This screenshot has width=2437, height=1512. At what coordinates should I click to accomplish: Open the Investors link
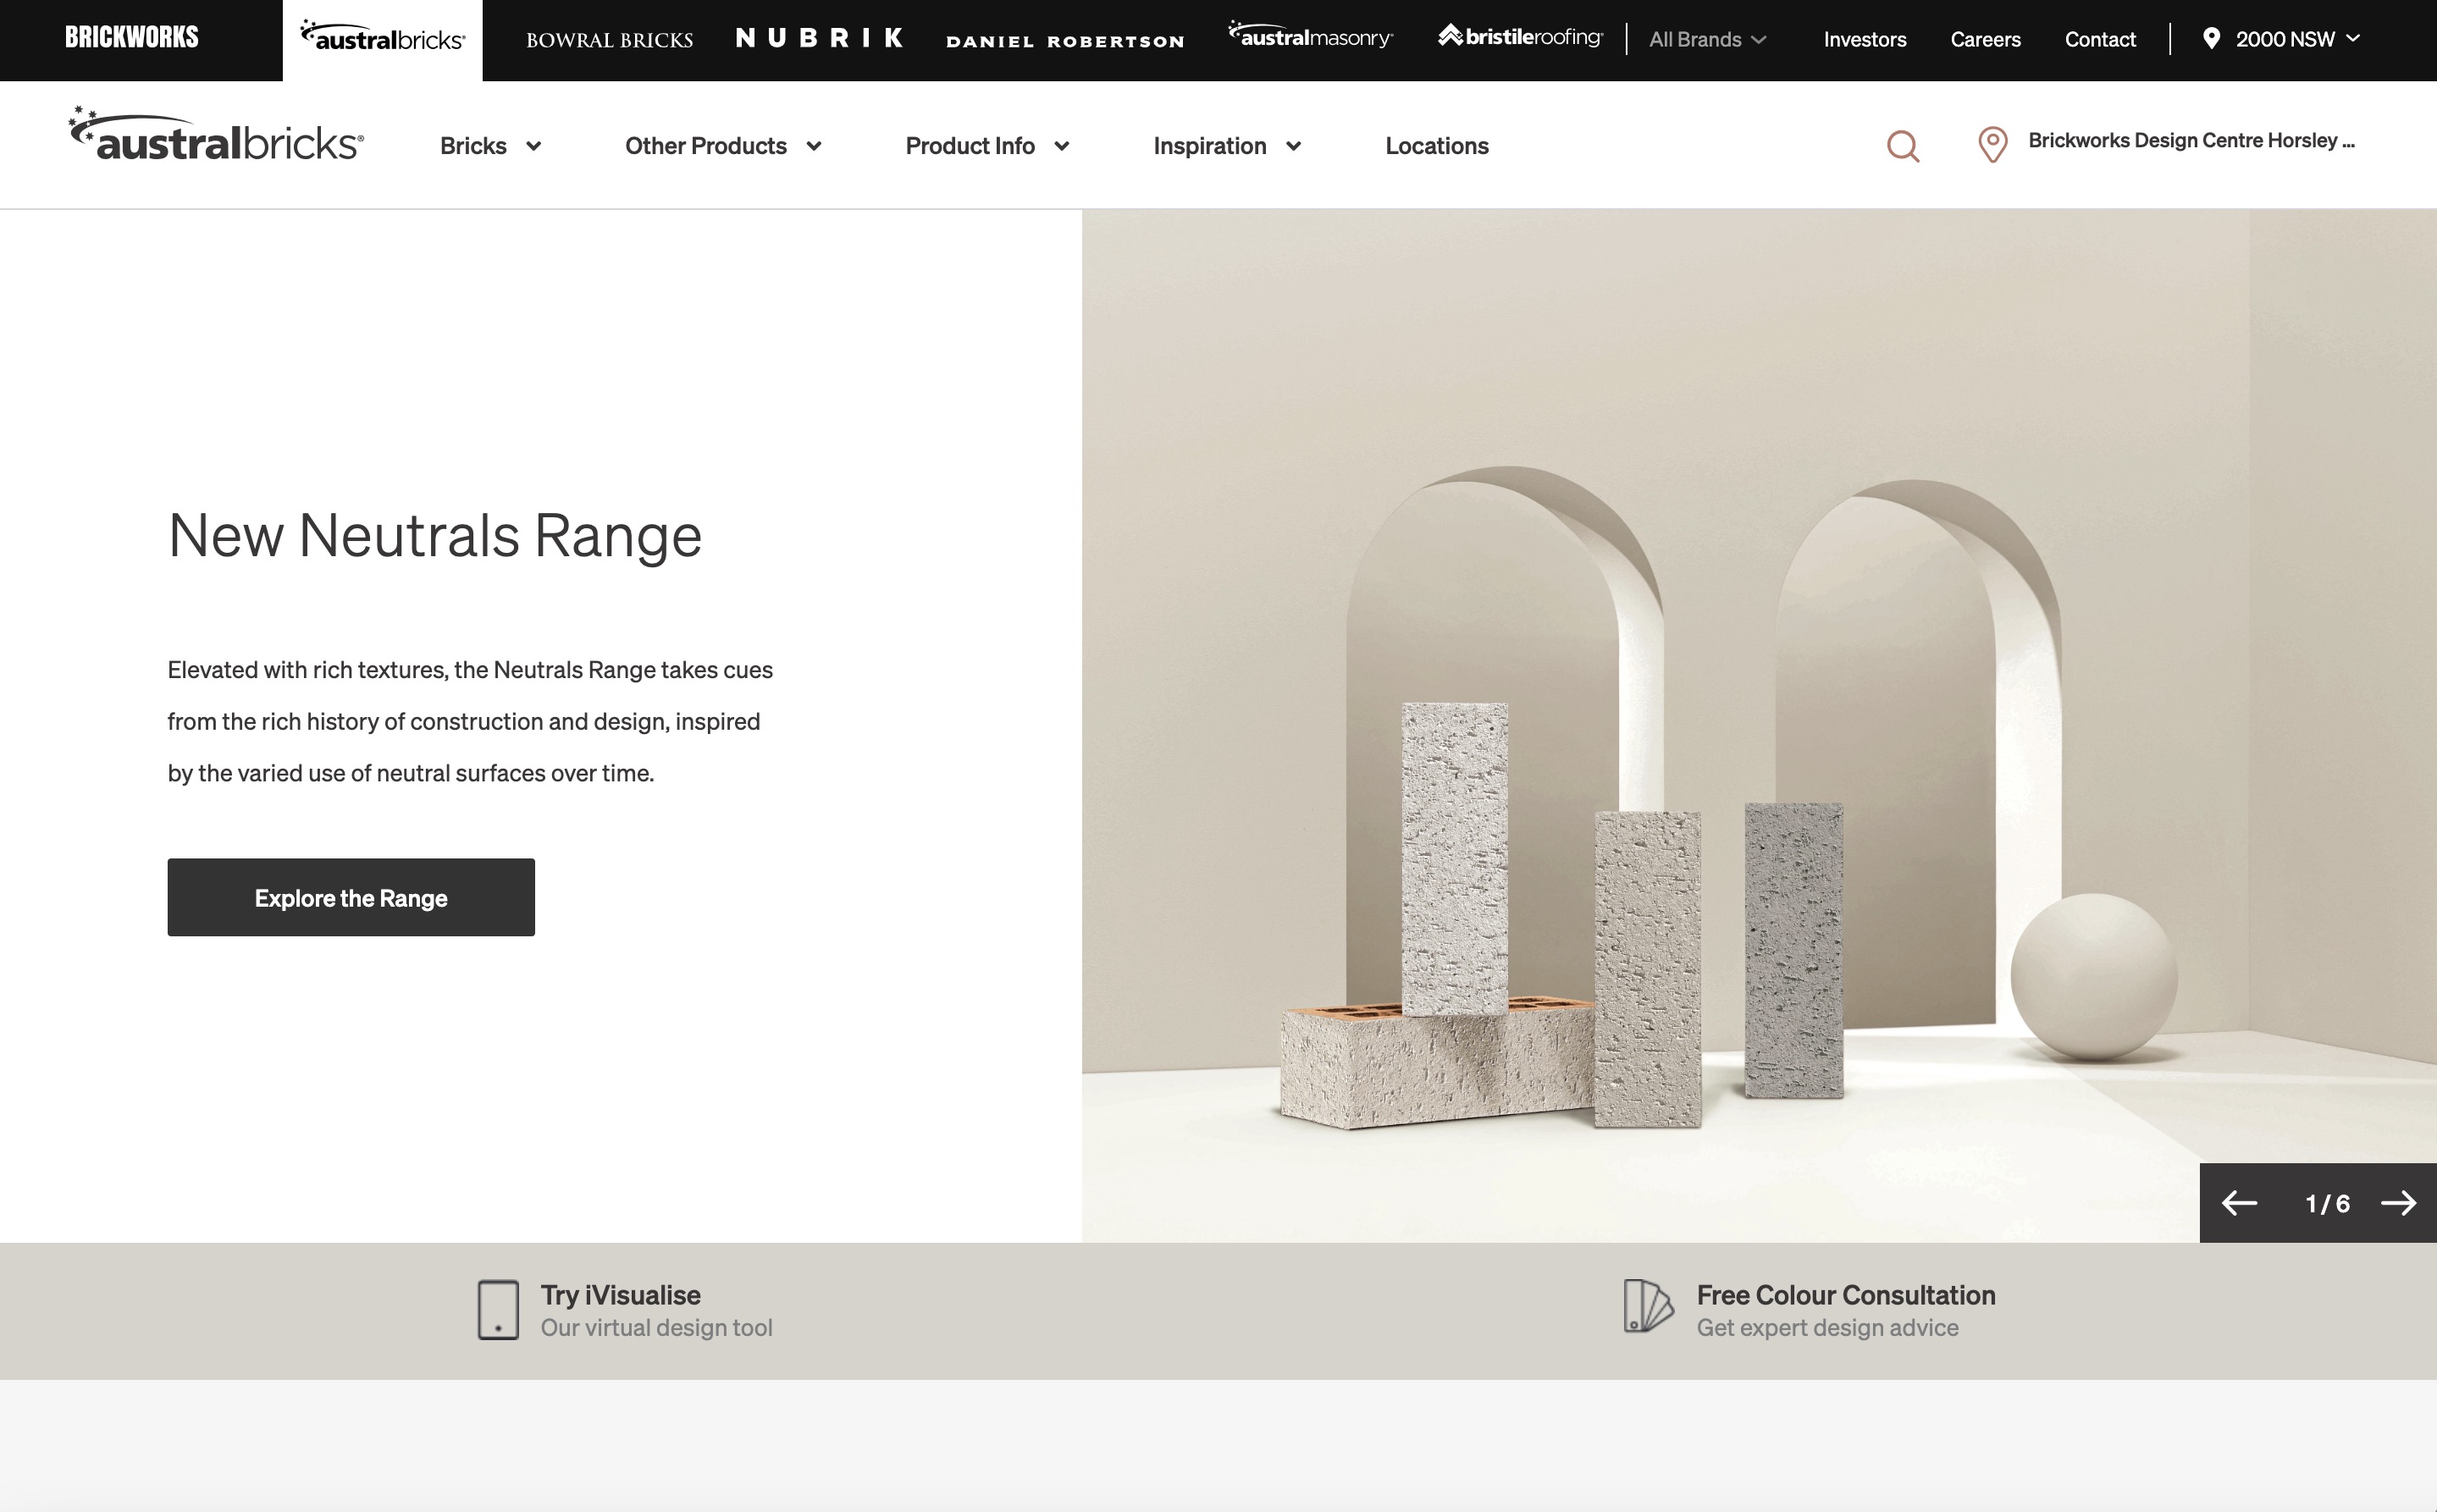click(1865, 39)
